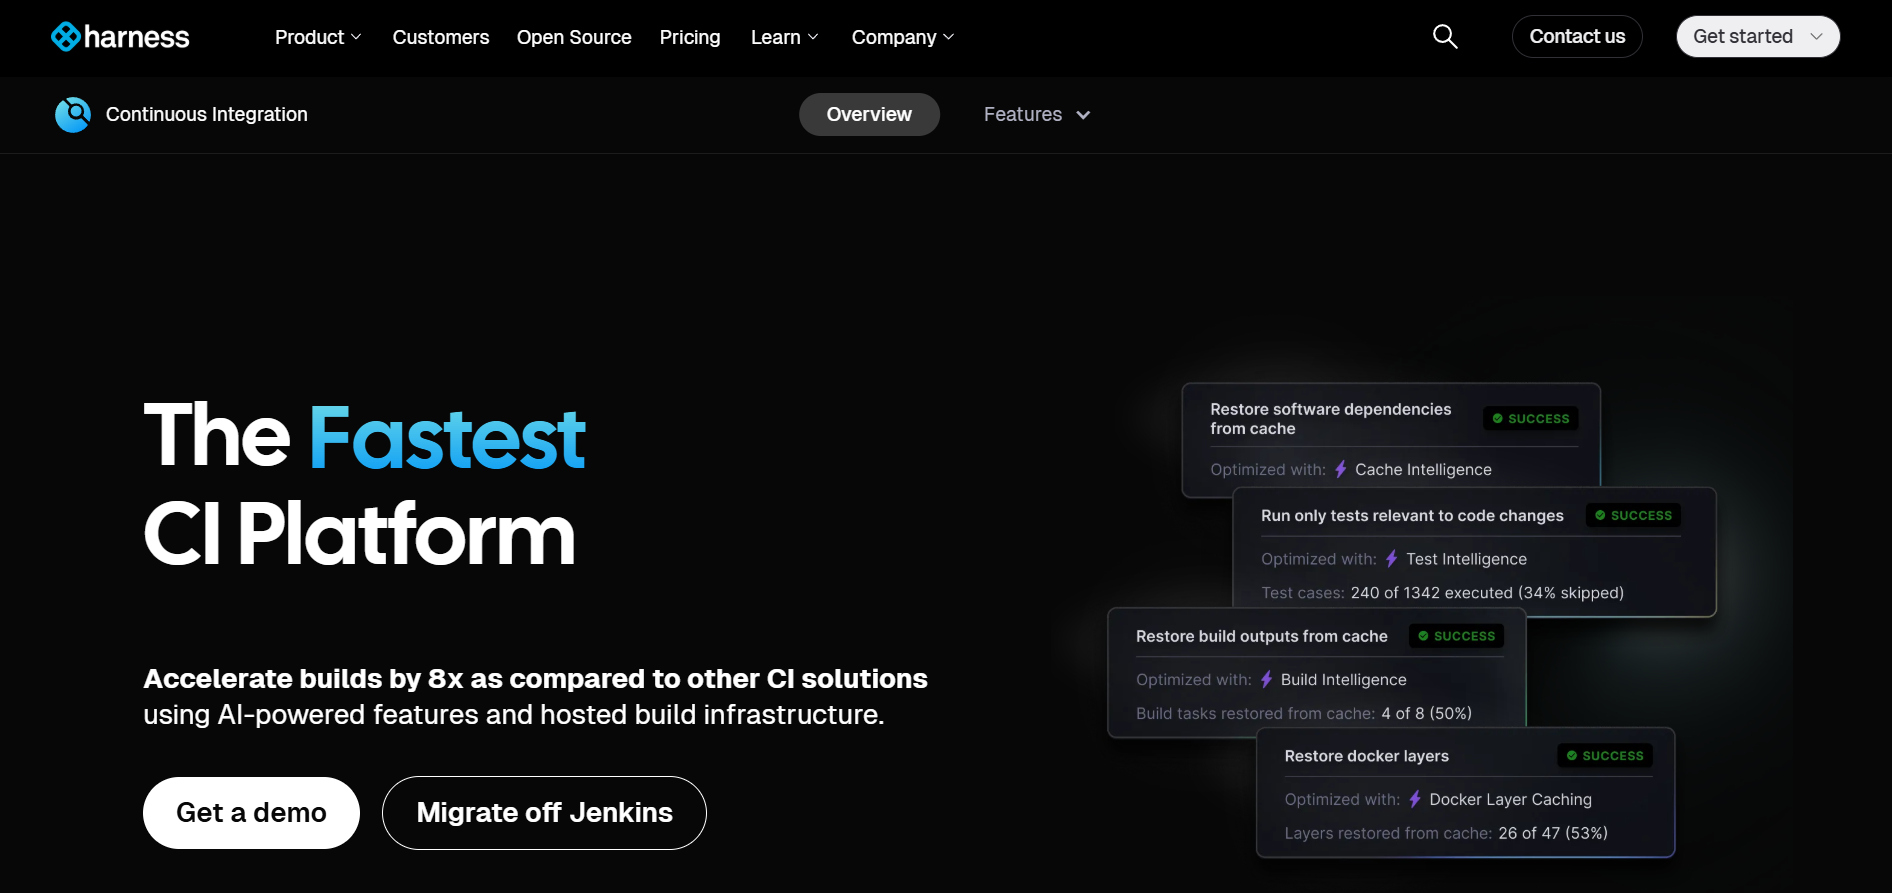
Task: Click the Harness logo
Action: click(x=120, y=37)
